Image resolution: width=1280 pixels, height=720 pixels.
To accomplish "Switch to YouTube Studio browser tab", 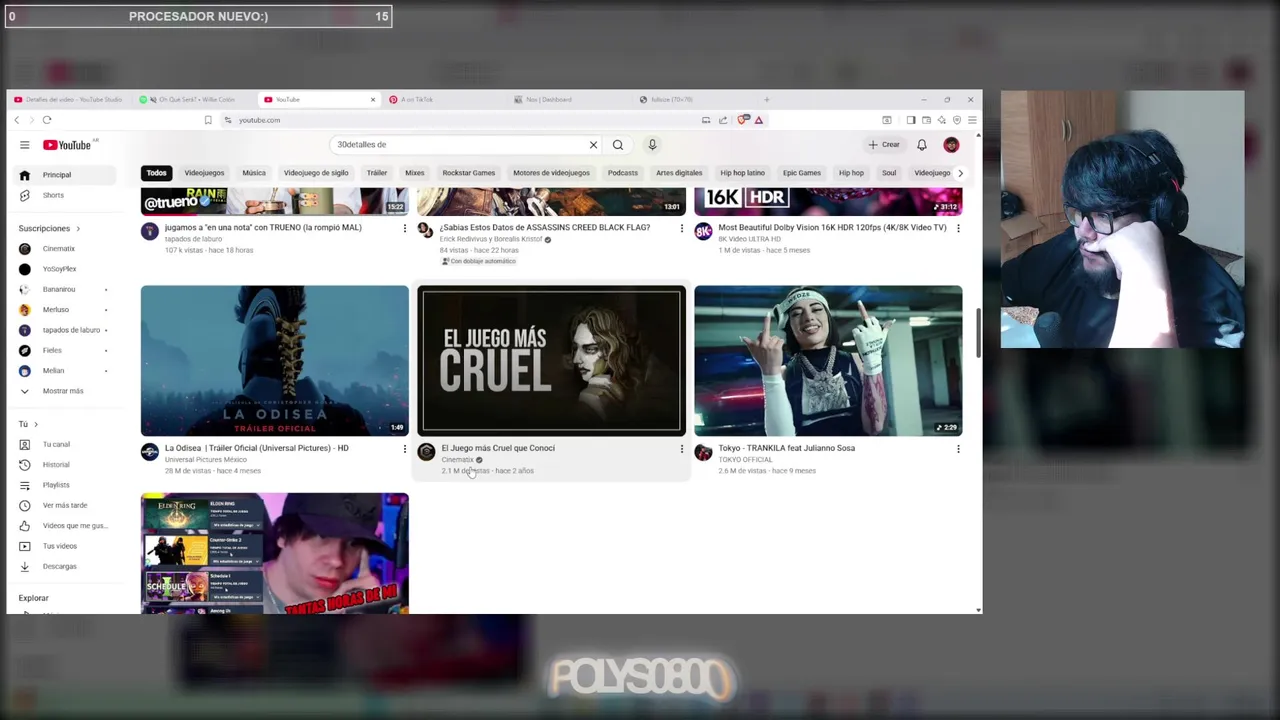I will (68, 100).
